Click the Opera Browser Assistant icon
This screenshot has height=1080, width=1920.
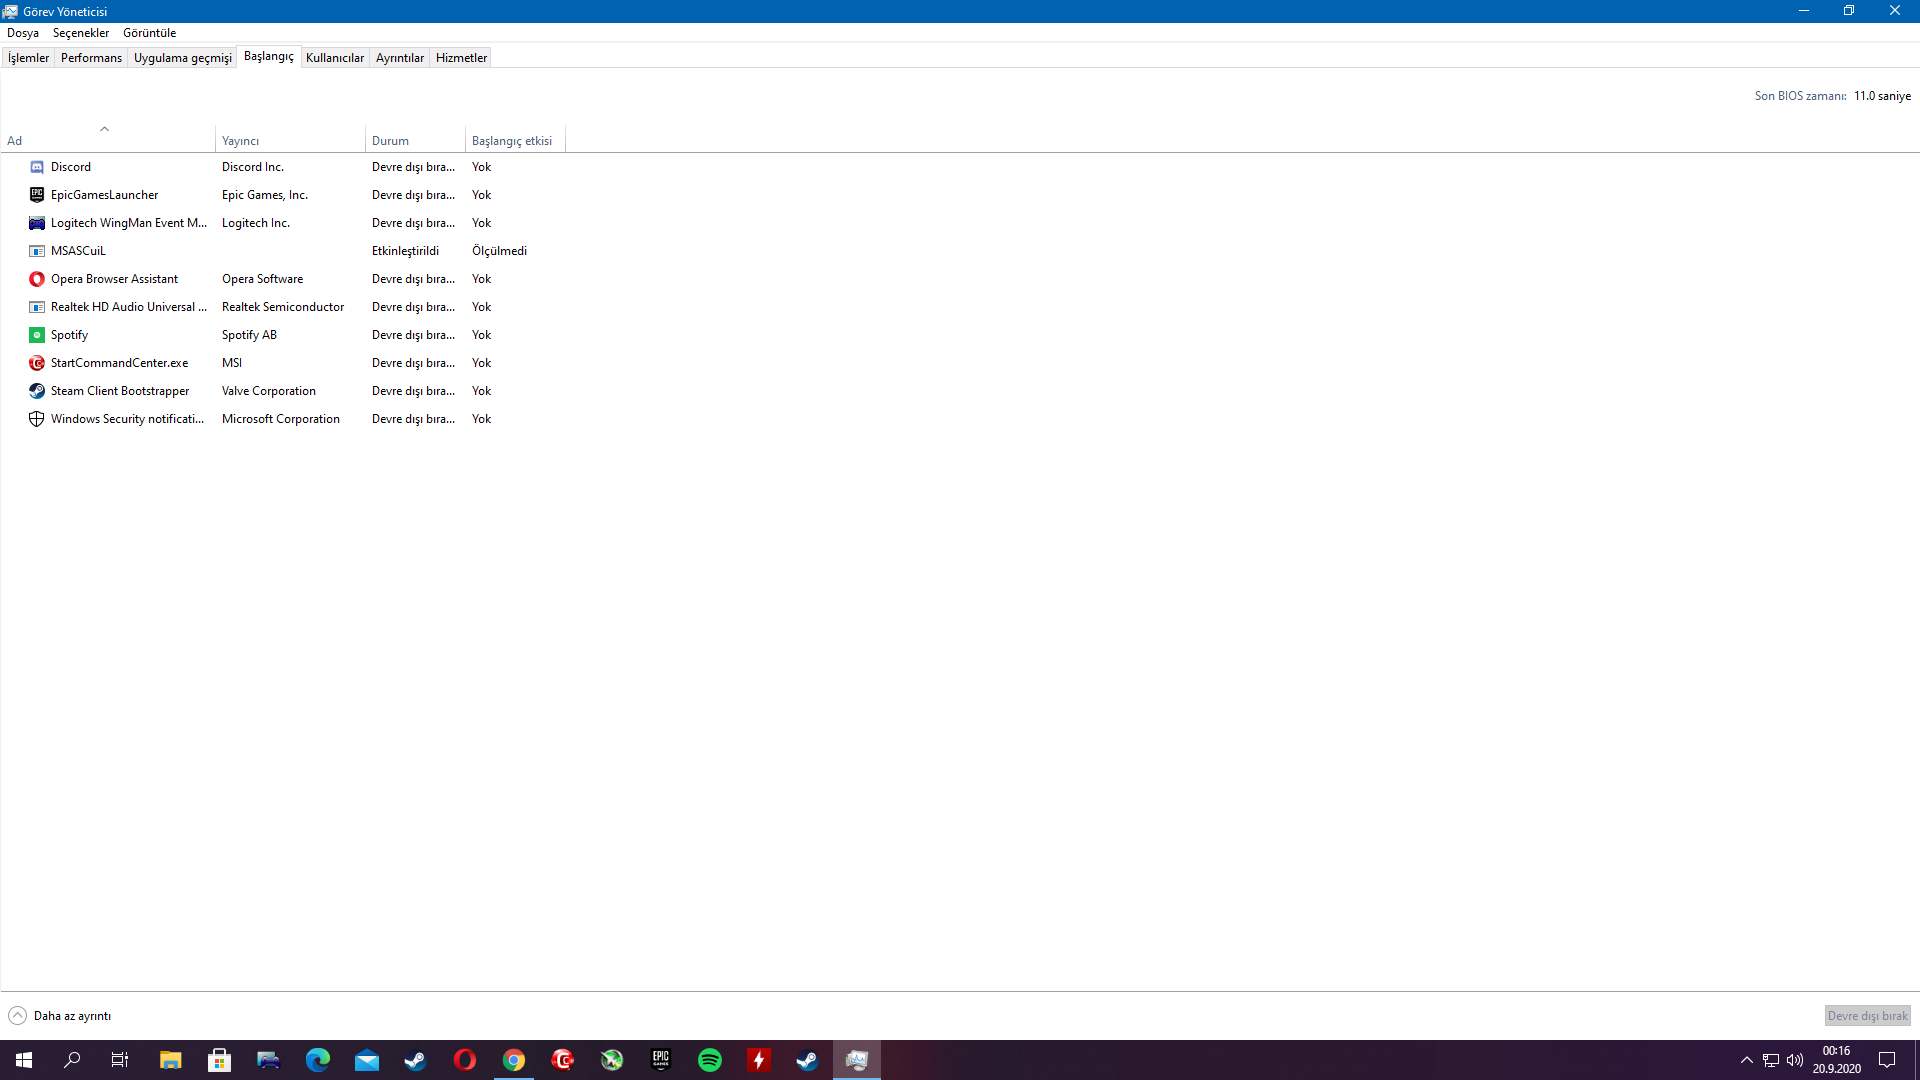[37, 279]
